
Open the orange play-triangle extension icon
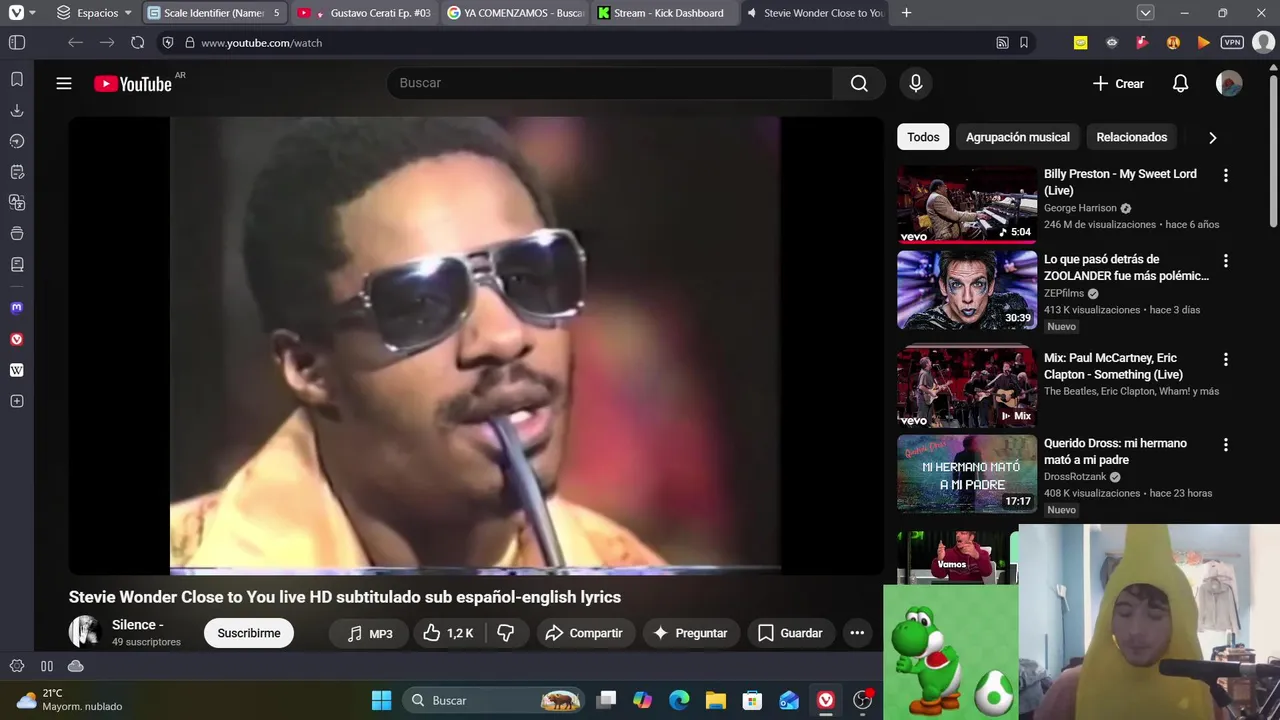1203,43
